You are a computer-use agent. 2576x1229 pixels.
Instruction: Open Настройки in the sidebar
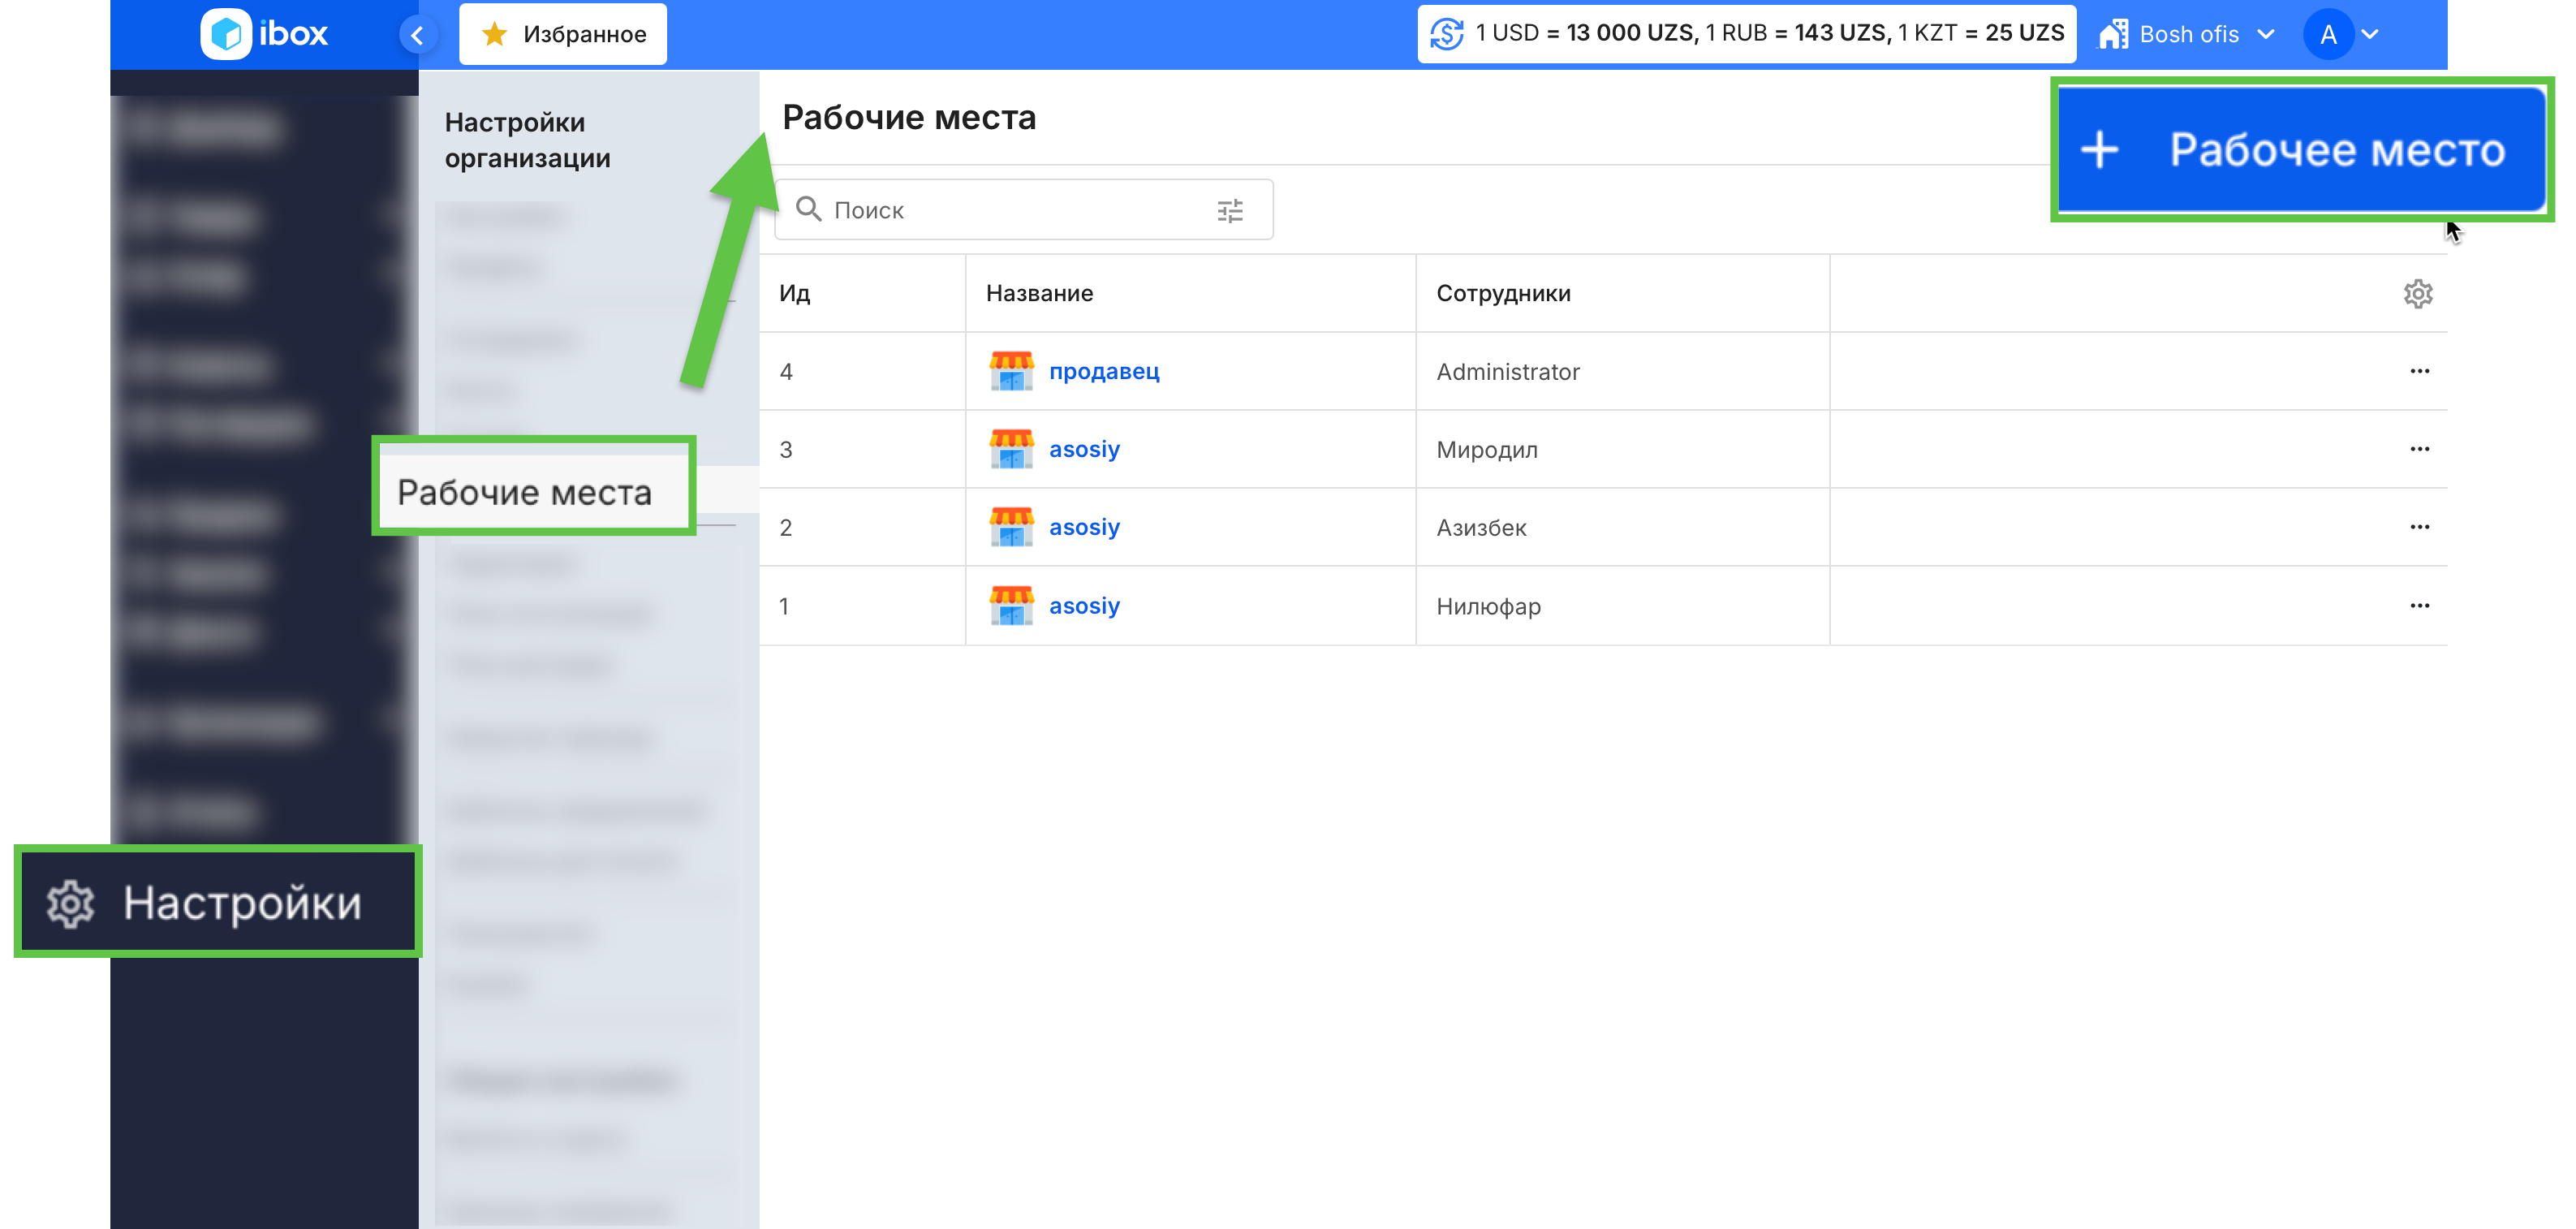click(218, 902)
